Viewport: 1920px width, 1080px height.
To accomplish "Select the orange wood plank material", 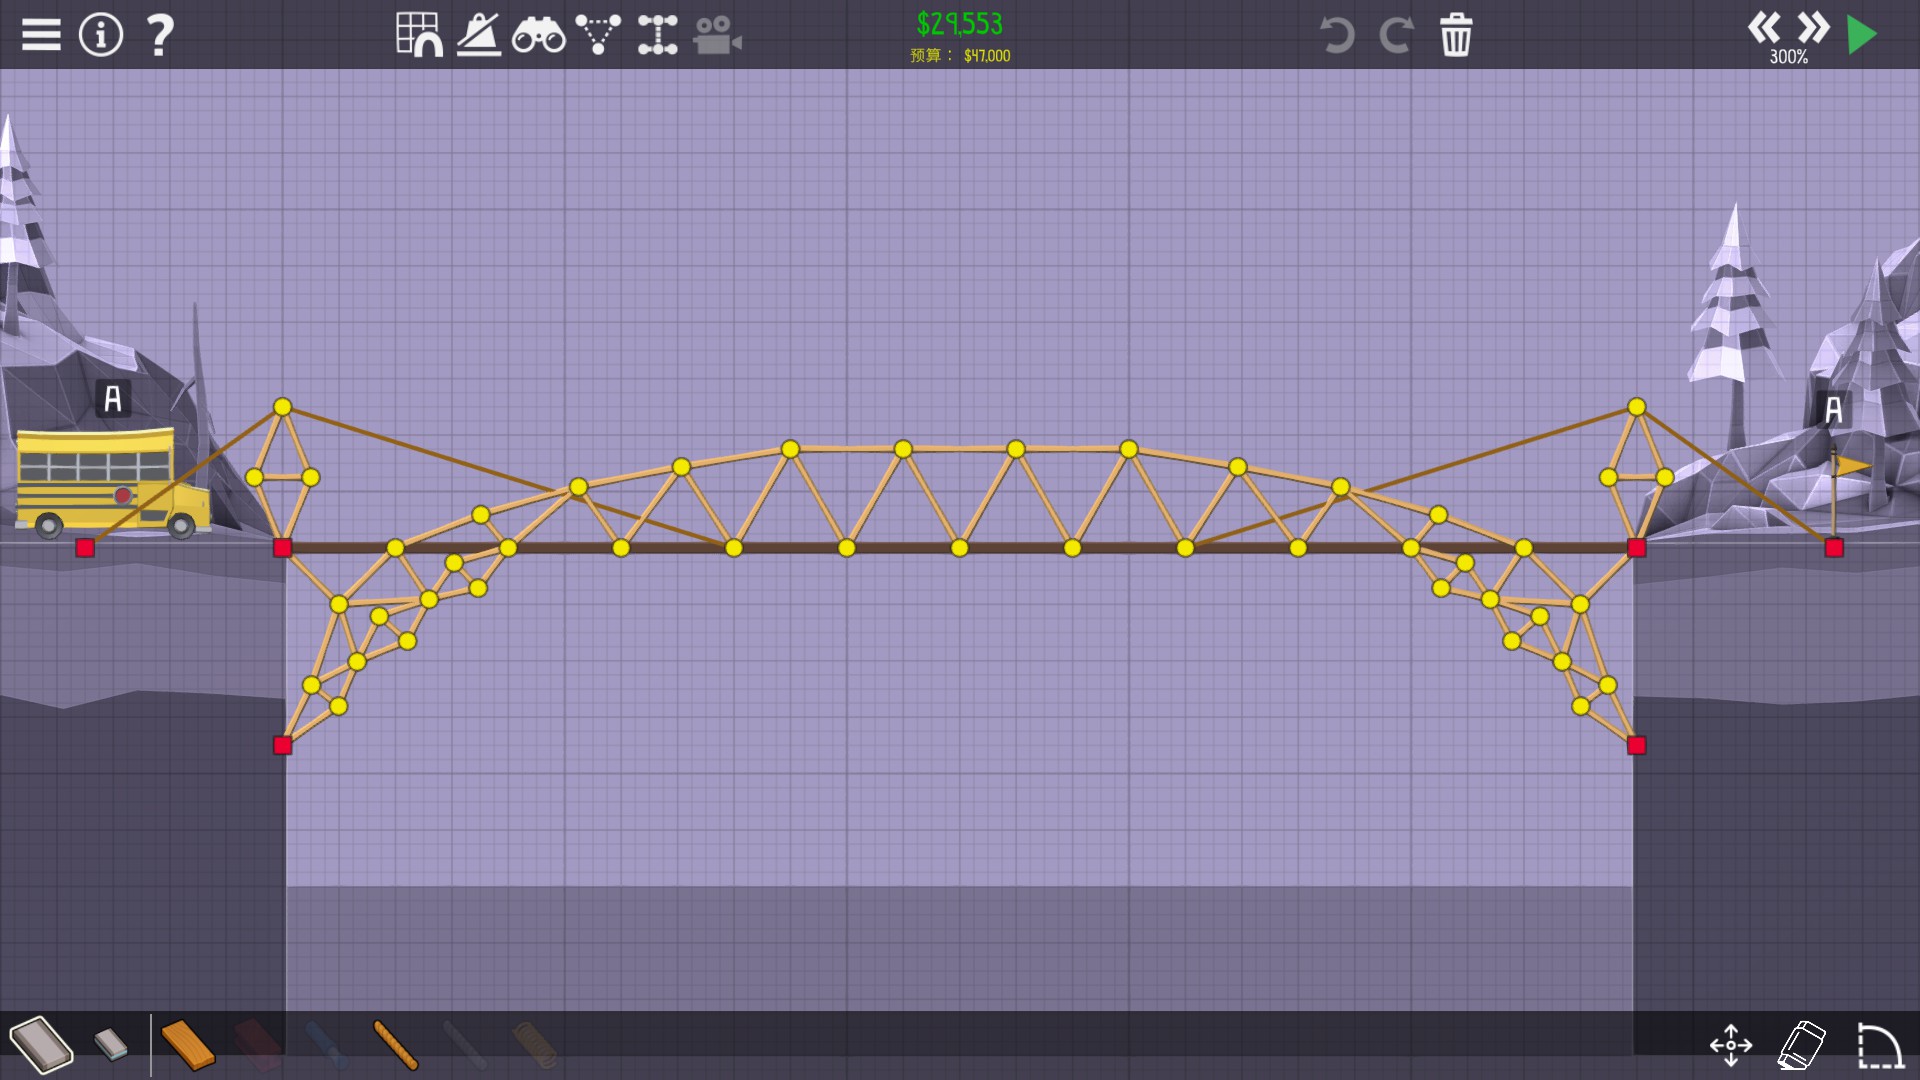I will point(187,1044).
